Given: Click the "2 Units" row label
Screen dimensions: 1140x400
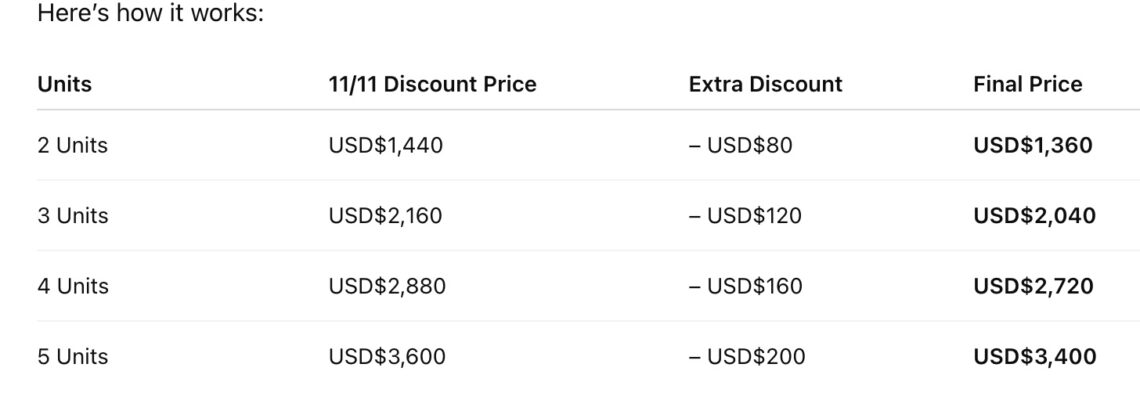Looking at the screenshot, I should (72, 146).
